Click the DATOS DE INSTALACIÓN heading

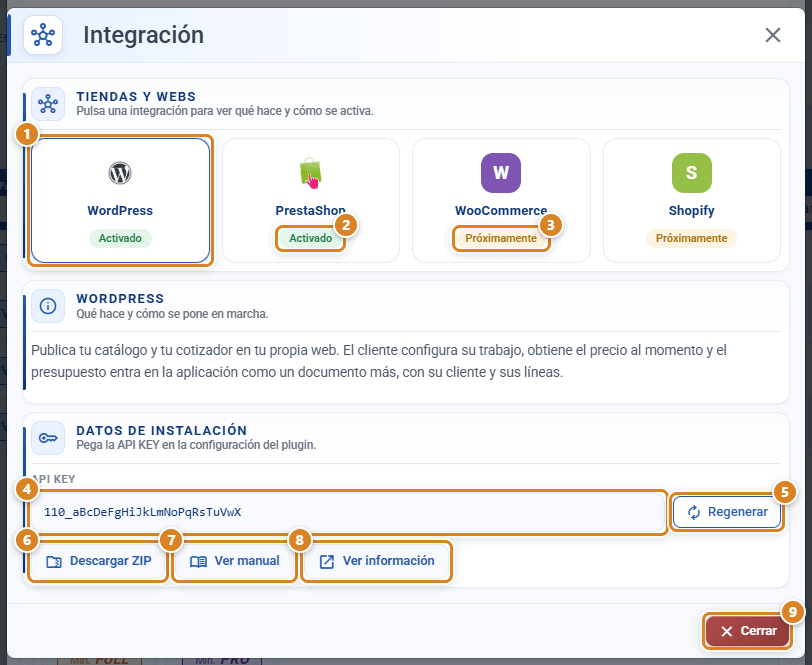coord(162,430)
